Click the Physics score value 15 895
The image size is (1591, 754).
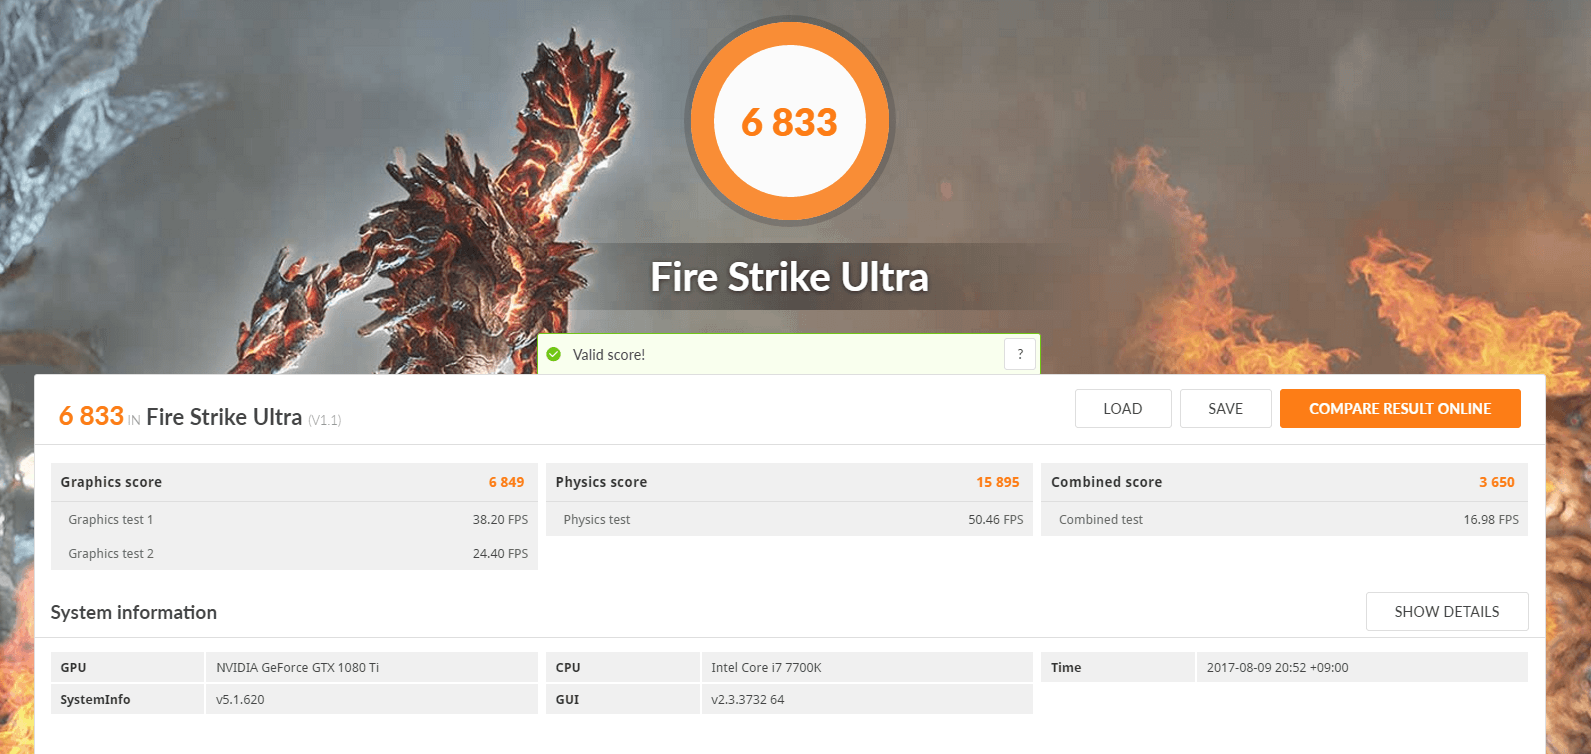pyautogui.click(x=998, y=482)
